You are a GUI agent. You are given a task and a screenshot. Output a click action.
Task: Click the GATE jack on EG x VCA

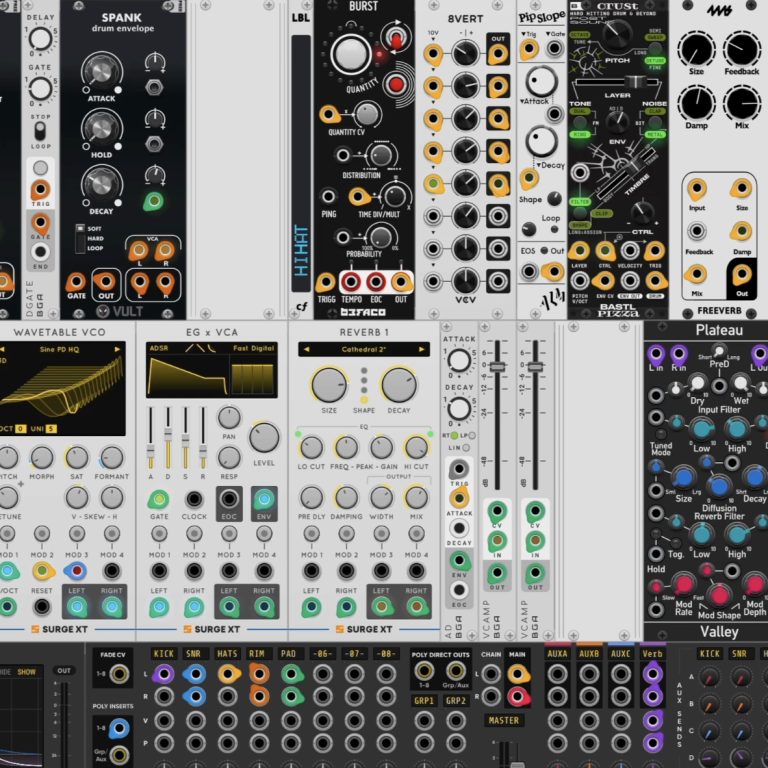159,499
